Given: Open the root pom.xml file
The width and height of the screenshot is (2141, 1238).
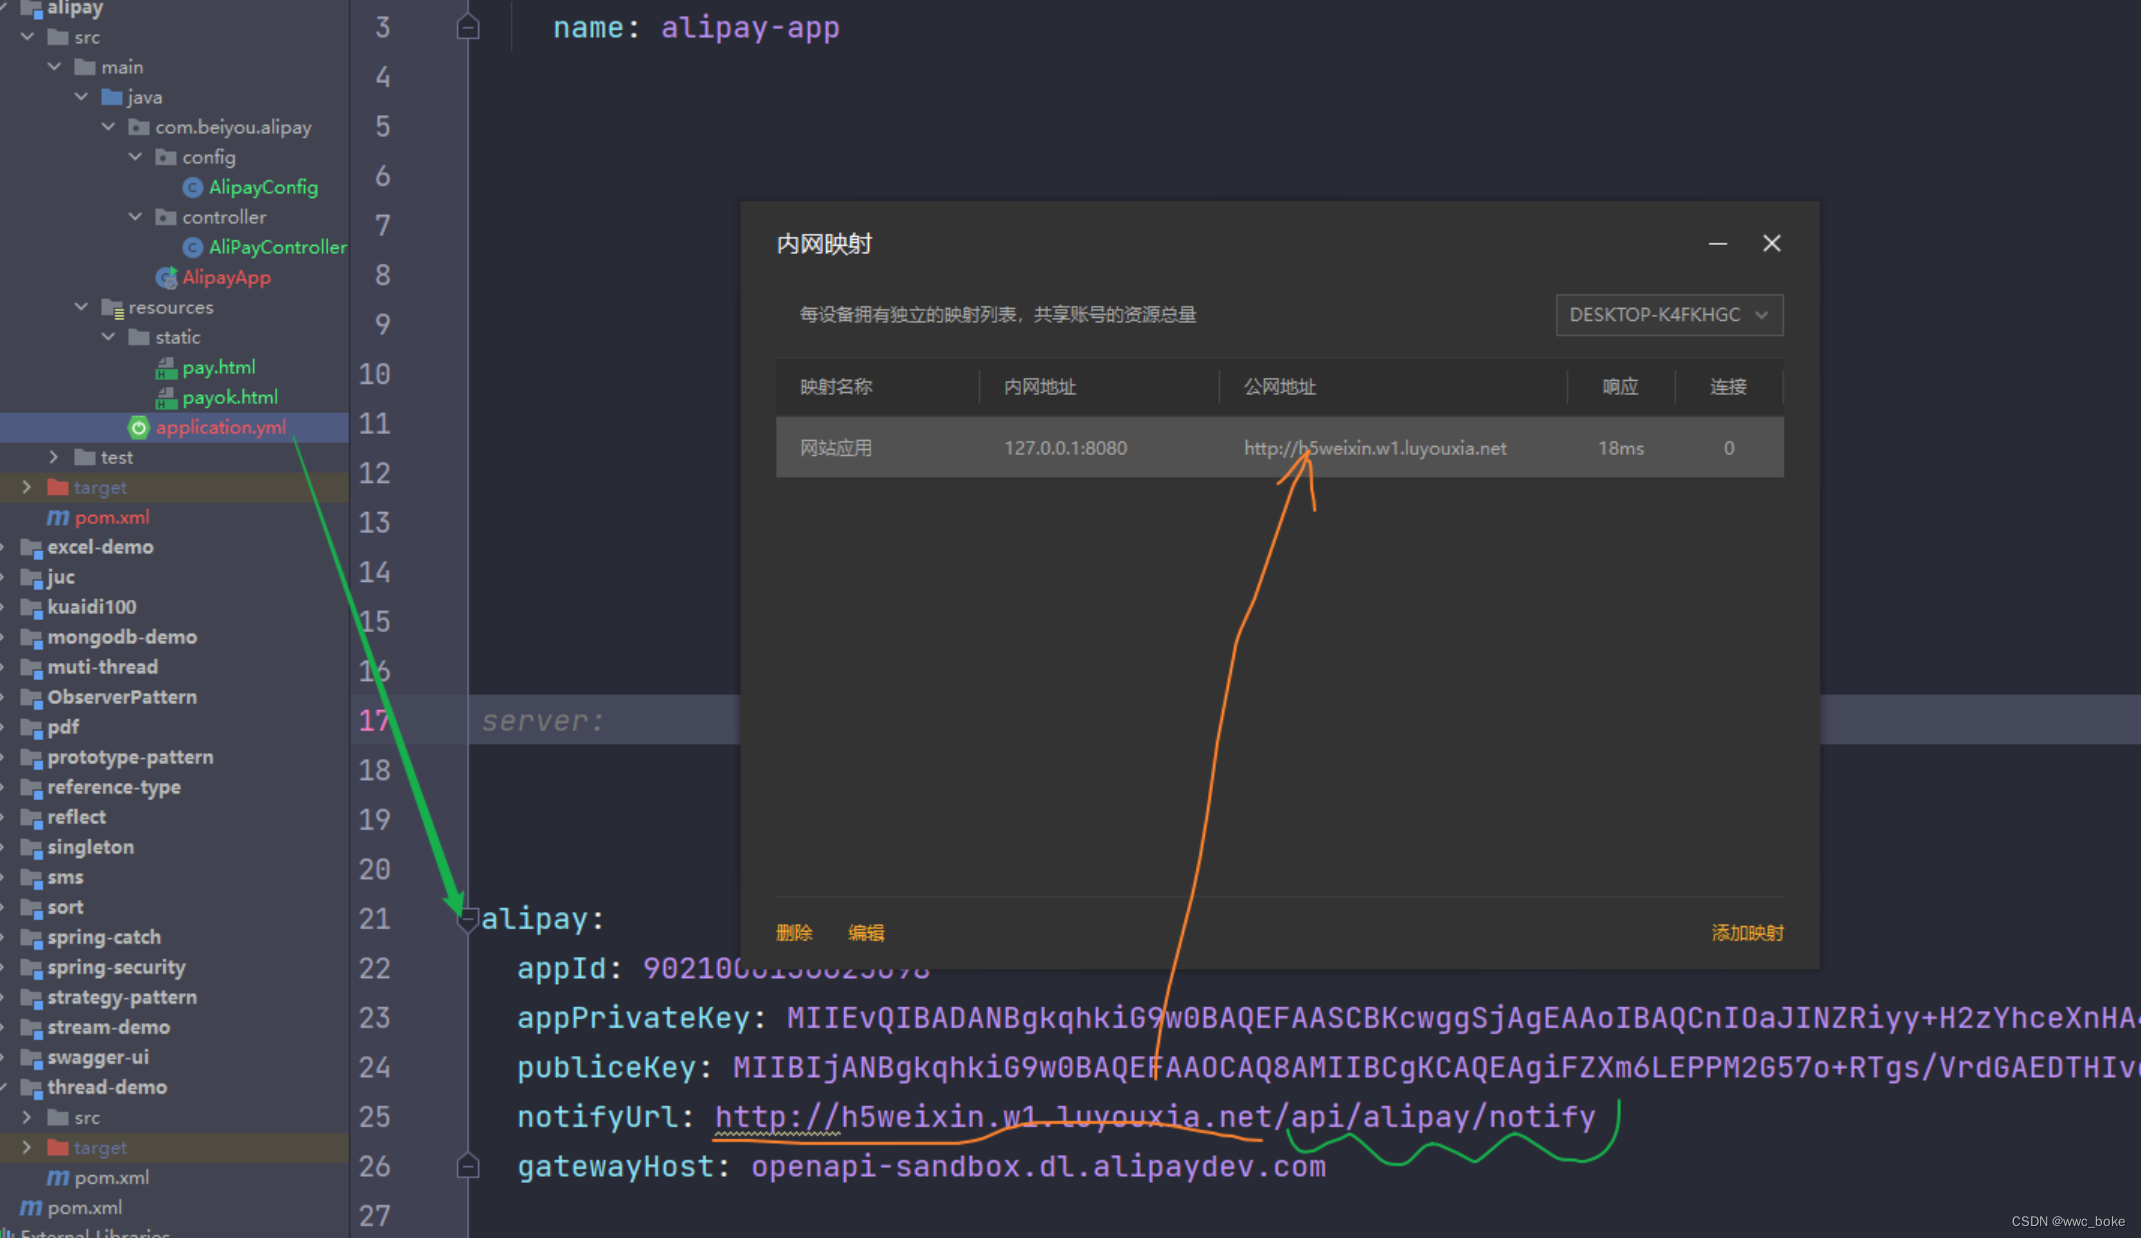Looking at the screenshot, I should coord(85,1207).
